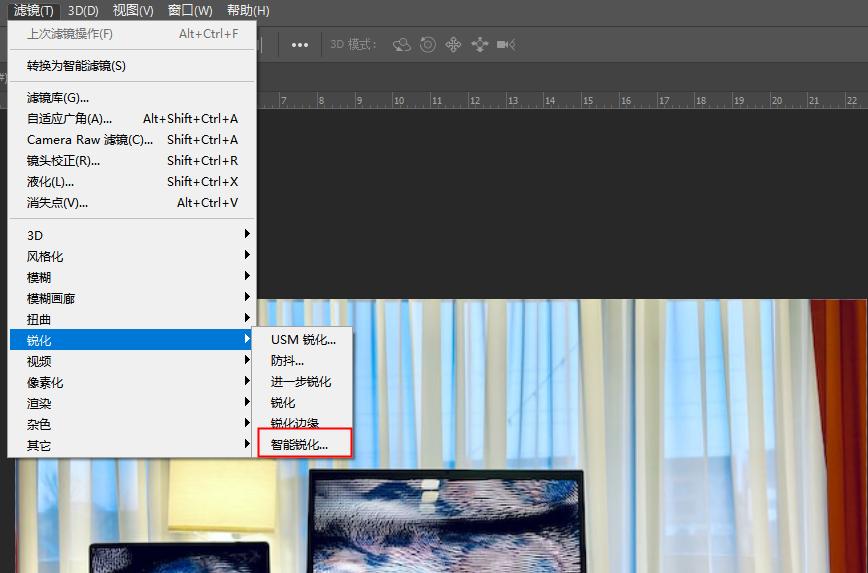868x573 pixels.
Task: Select the 3D roll object icon
Action: (x=428, y=44)
